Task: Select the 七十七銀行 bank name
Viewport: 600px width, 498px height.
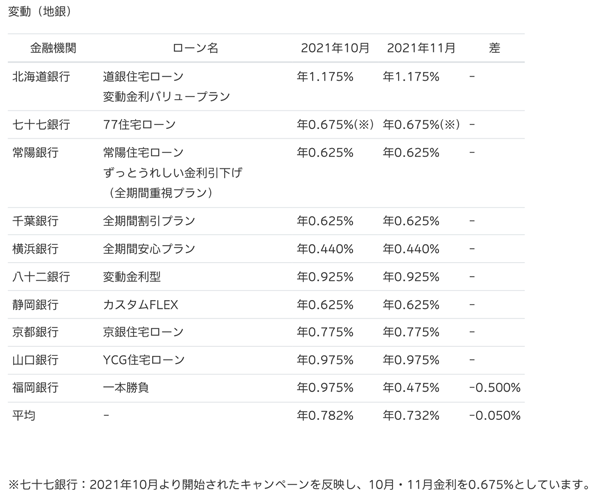Action: click(x=41, y=124)
